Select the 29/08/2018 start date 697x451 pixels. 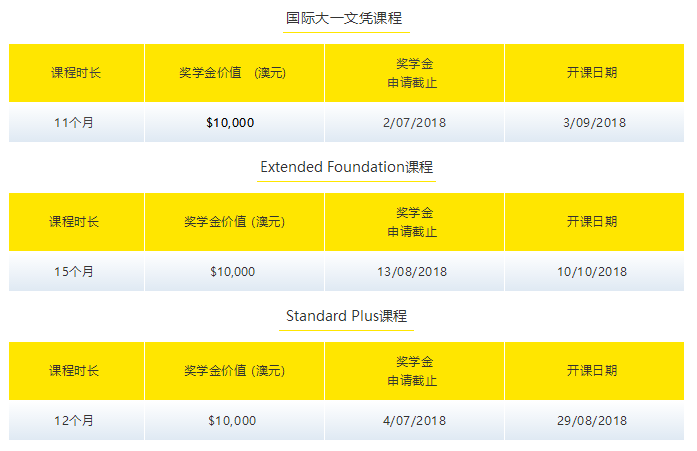592,421
